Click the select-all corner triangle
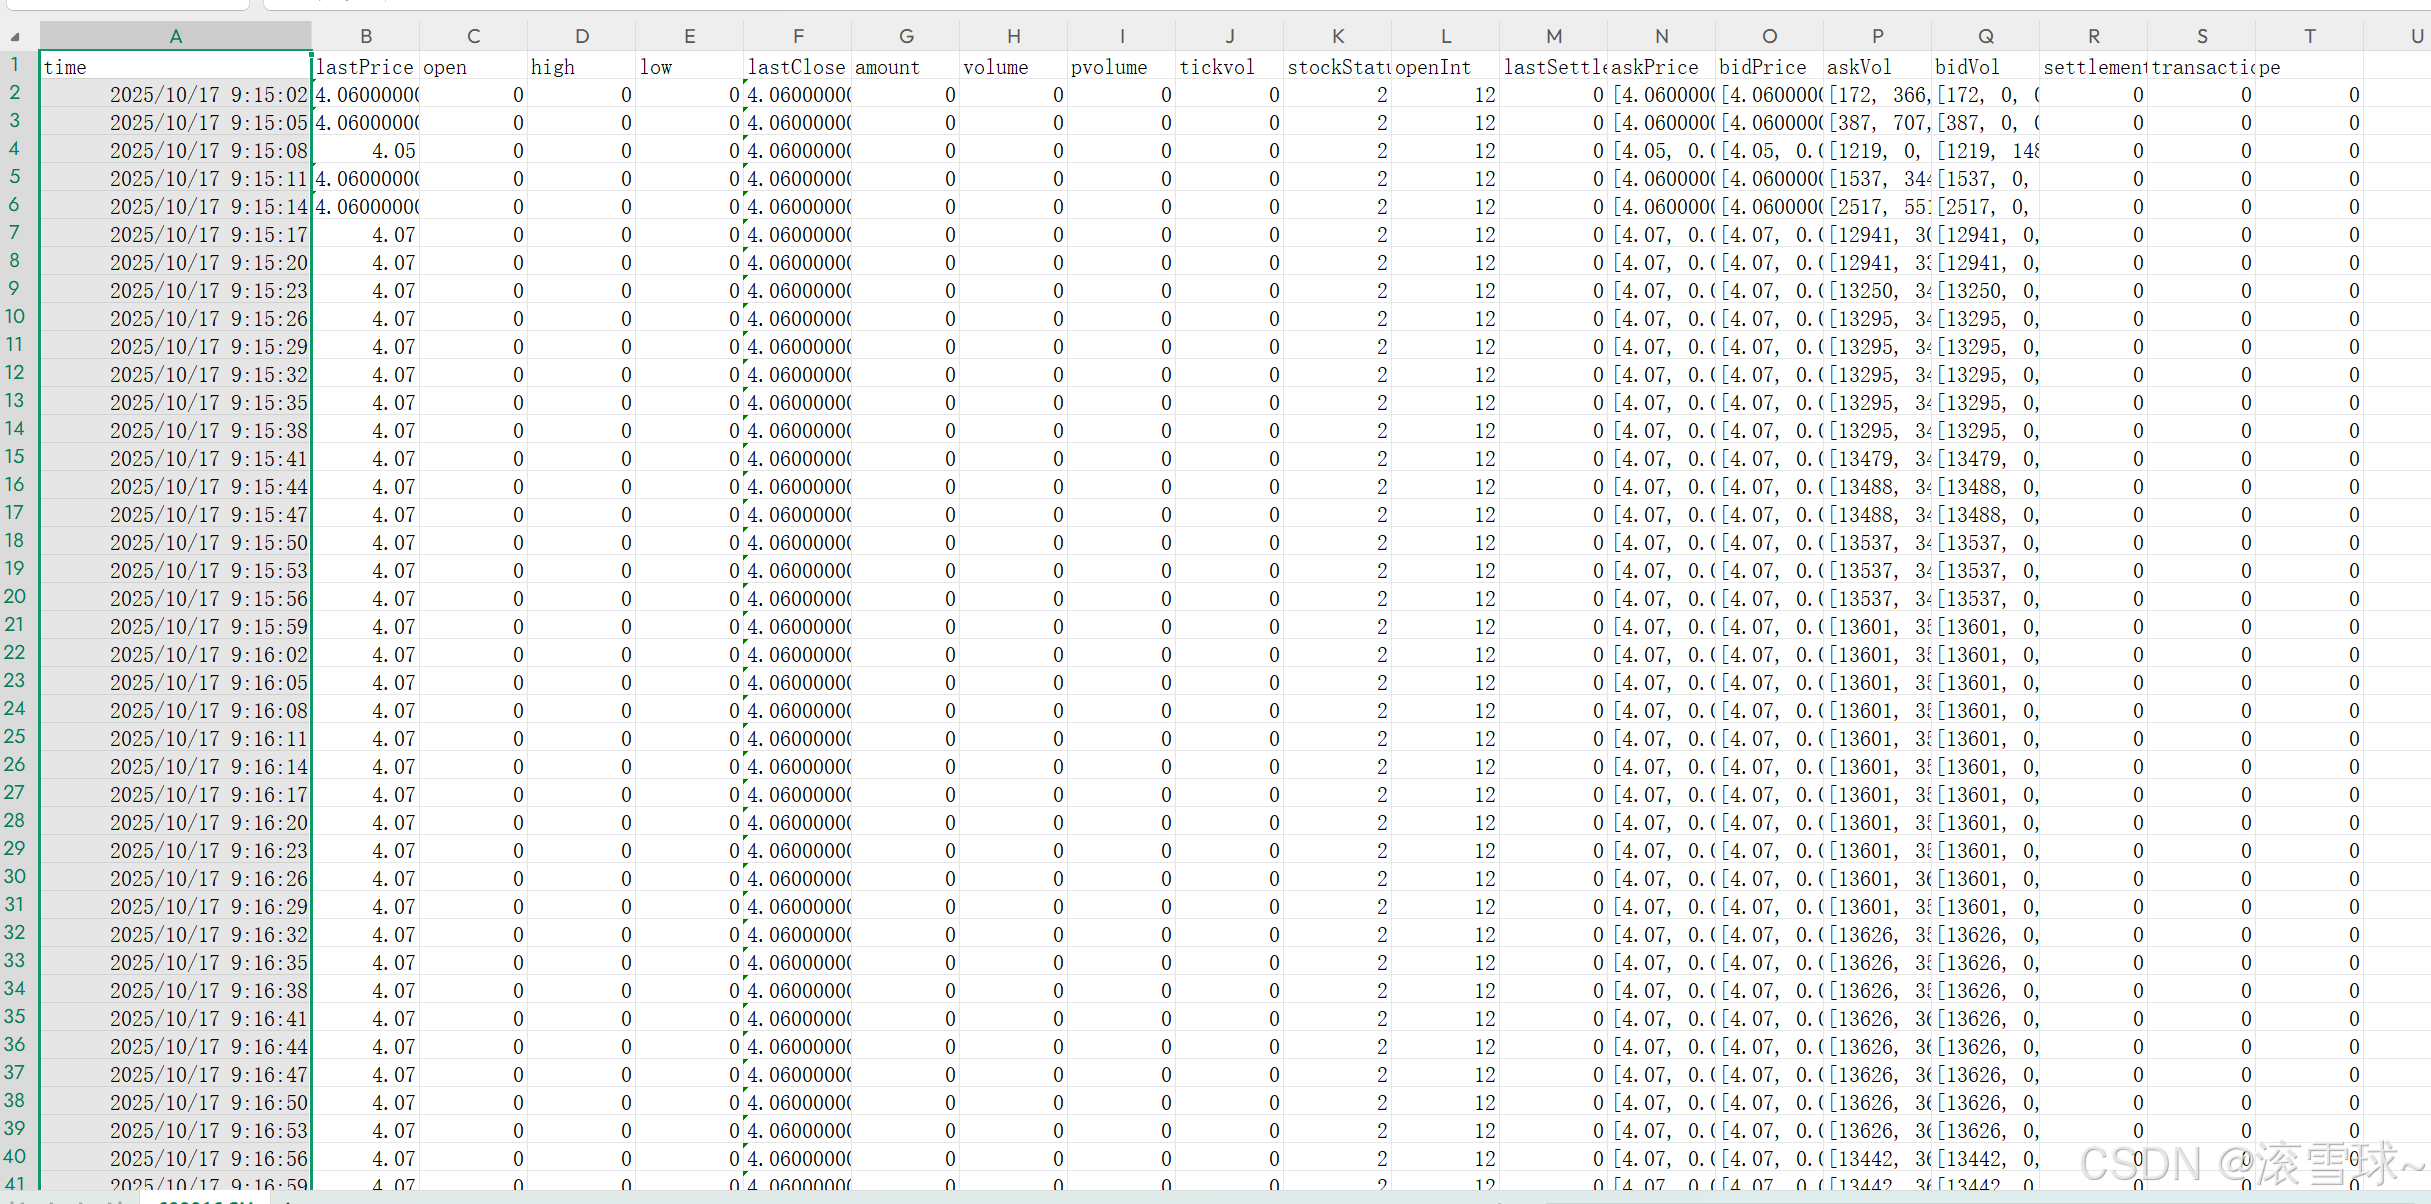2431x1204 pixels. [x=15, y=37]
